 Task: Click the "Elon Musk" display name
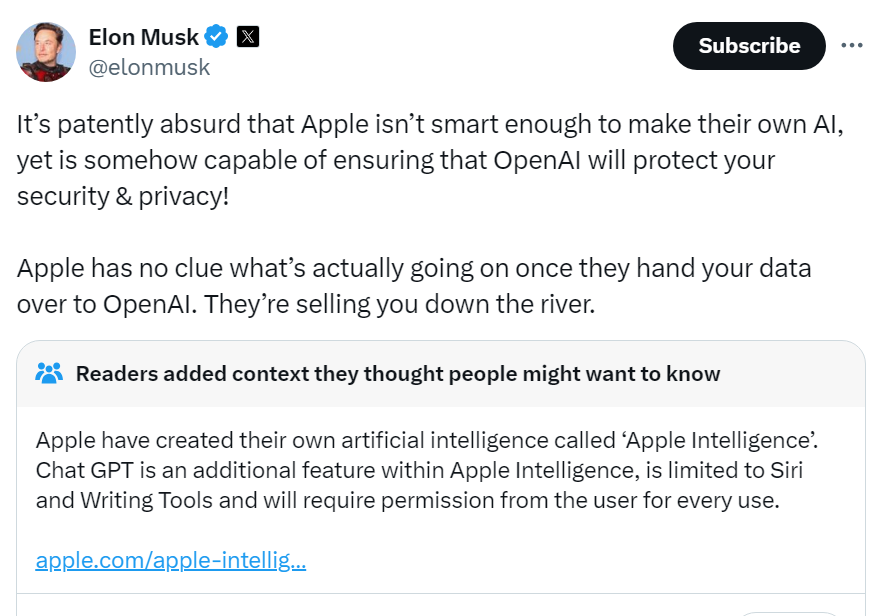pyautogui.click(x=144, y=37)
